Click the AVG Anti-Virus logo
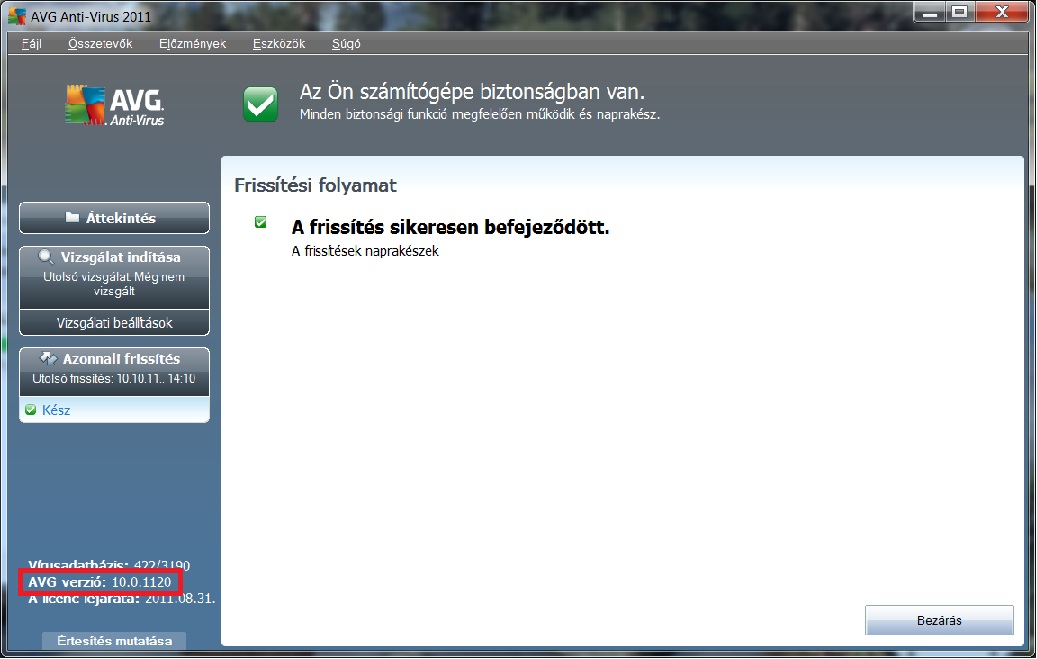The image size is (1037, 659). click(115, 105)
